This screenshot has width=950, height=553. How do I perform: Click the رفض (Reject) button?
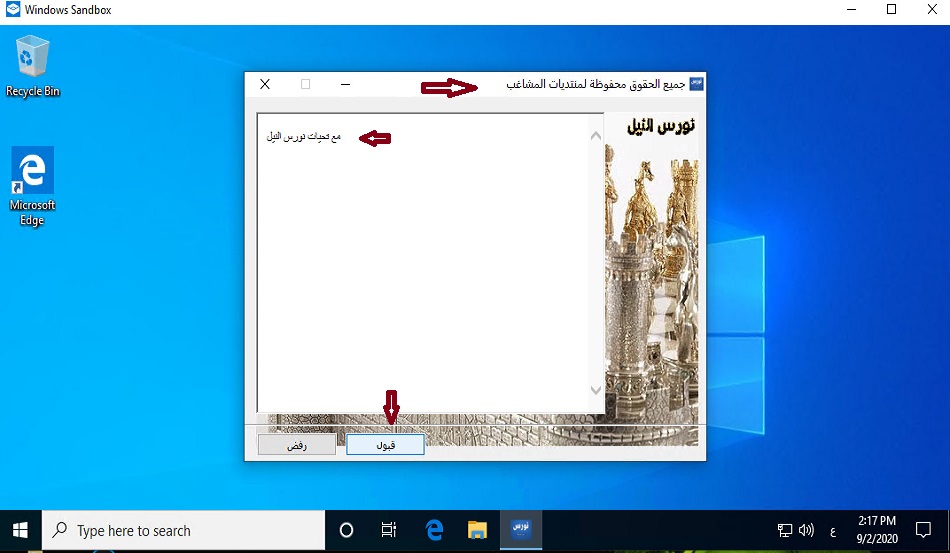tap(296, 445)
